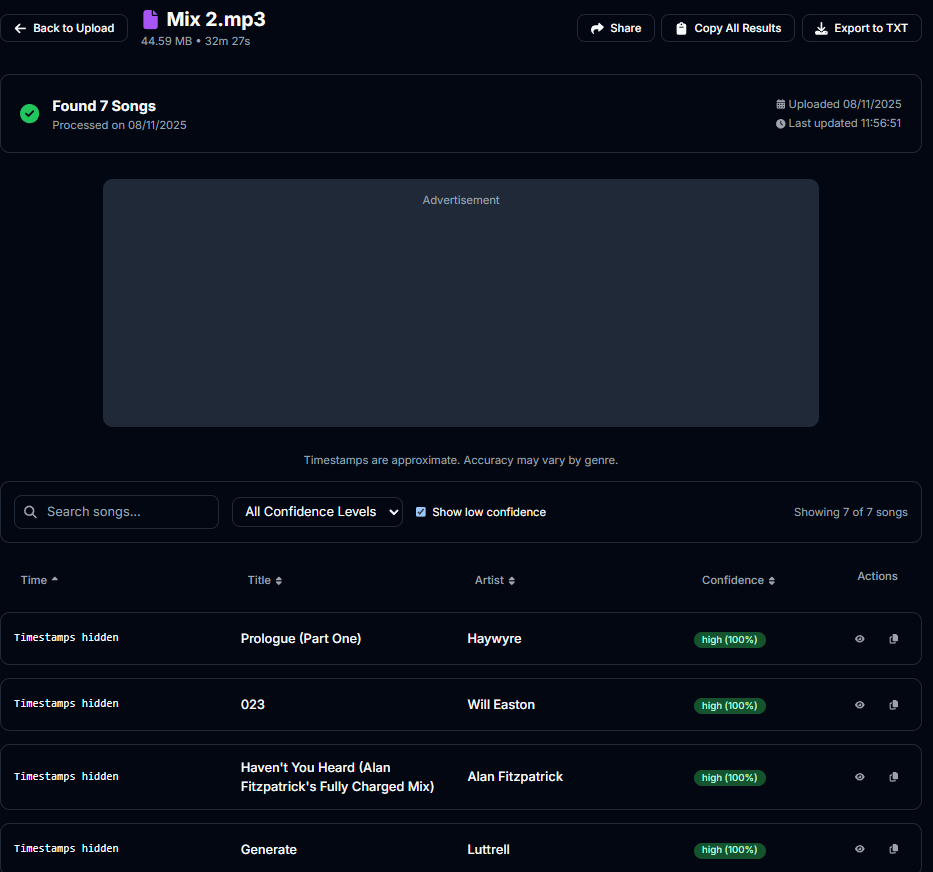Click the uploaded date calendar icon
The image size is (933, 872).
781,104
